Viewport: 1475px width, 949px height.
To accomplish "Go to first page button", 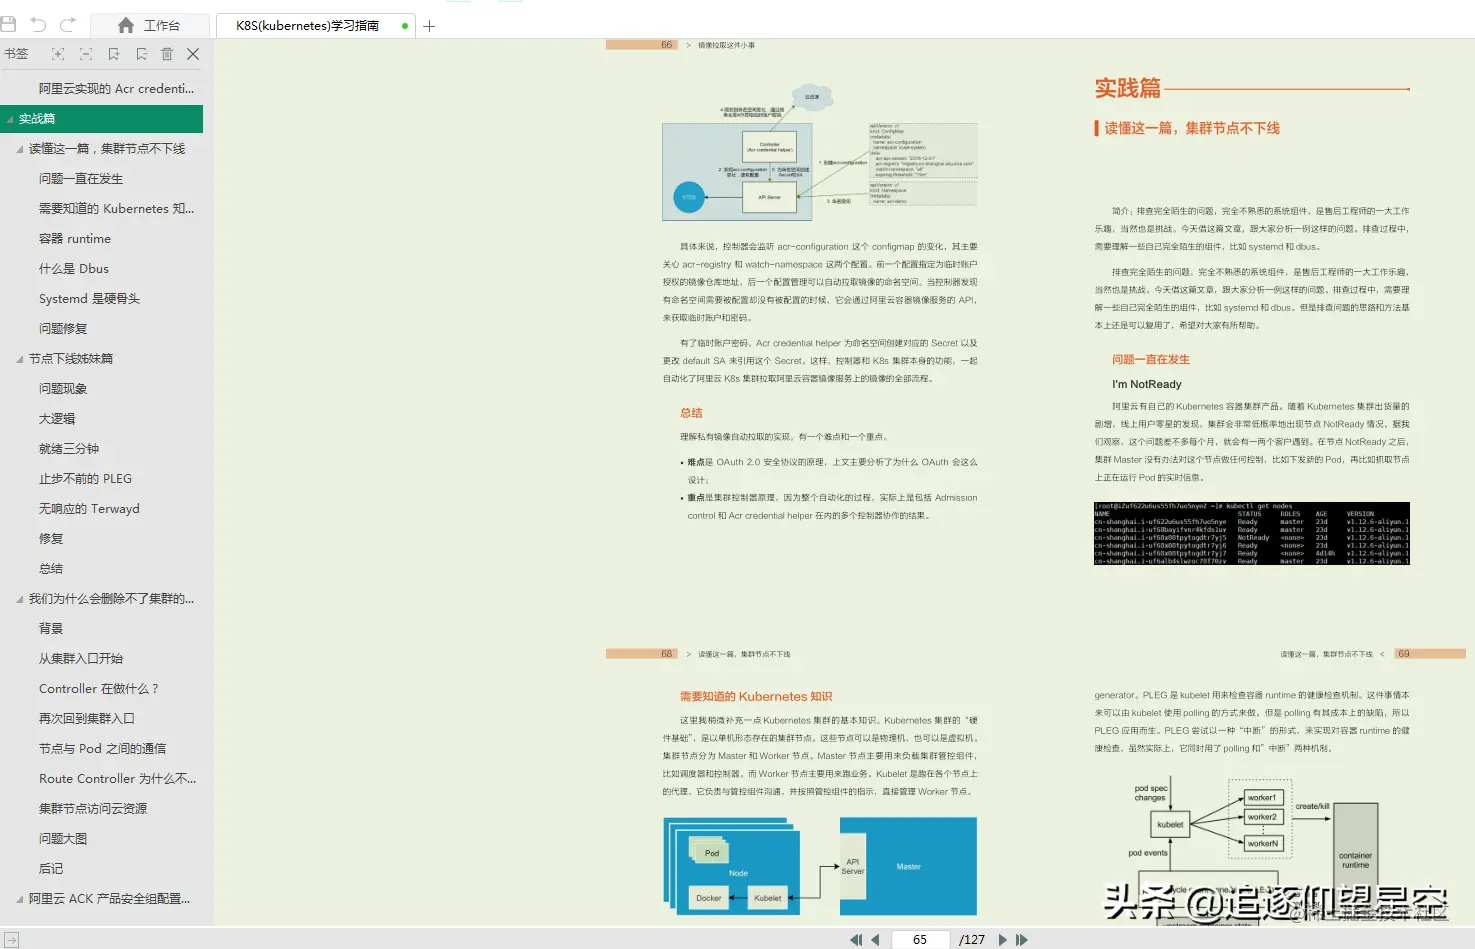I will tap(856, 940).
